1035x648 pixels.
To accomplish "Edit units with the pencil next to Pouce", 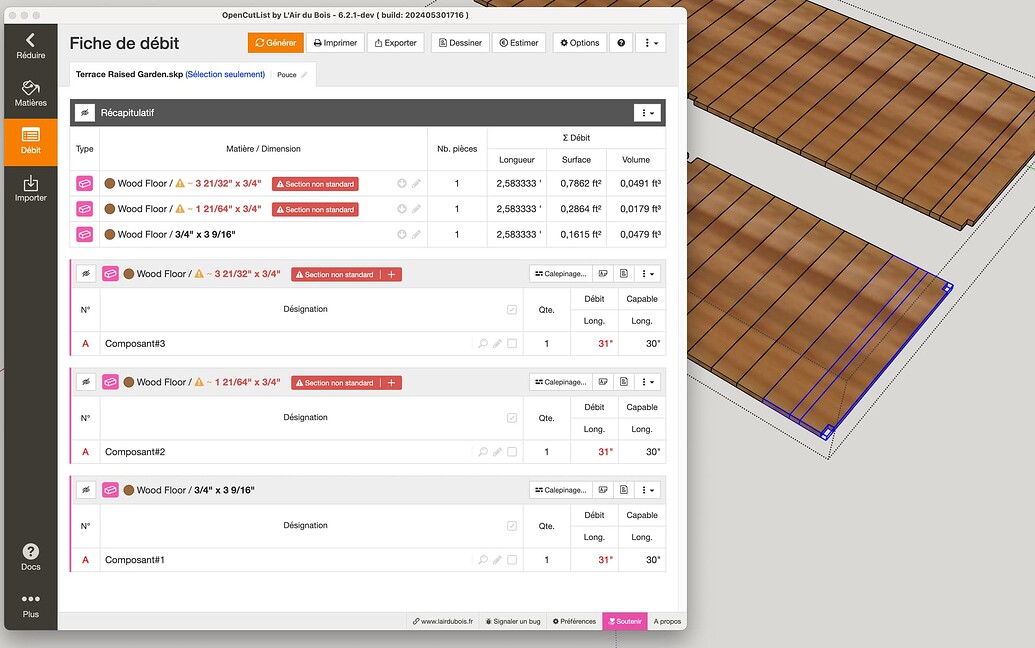I will pos(304,74).
